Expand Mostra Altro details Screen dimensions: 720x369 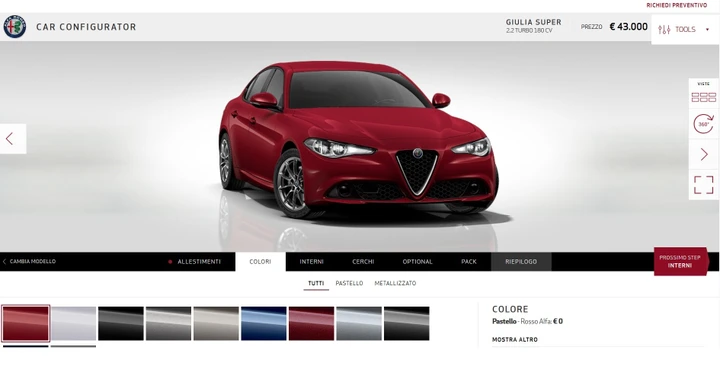pos(515,340)
